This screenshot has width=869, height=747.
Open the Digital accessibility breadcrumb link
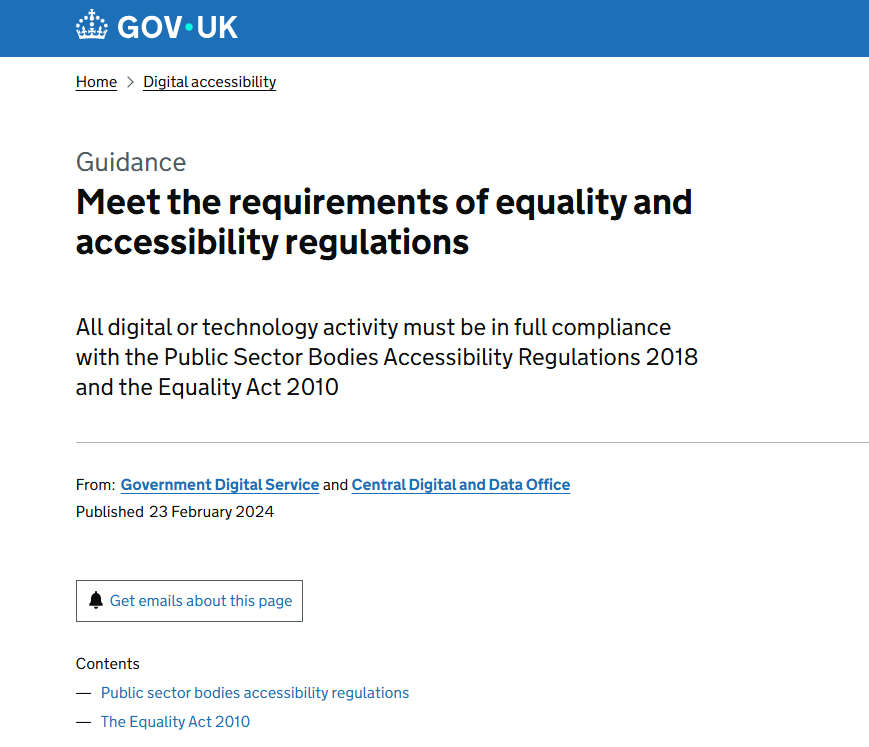coord(209,82)
